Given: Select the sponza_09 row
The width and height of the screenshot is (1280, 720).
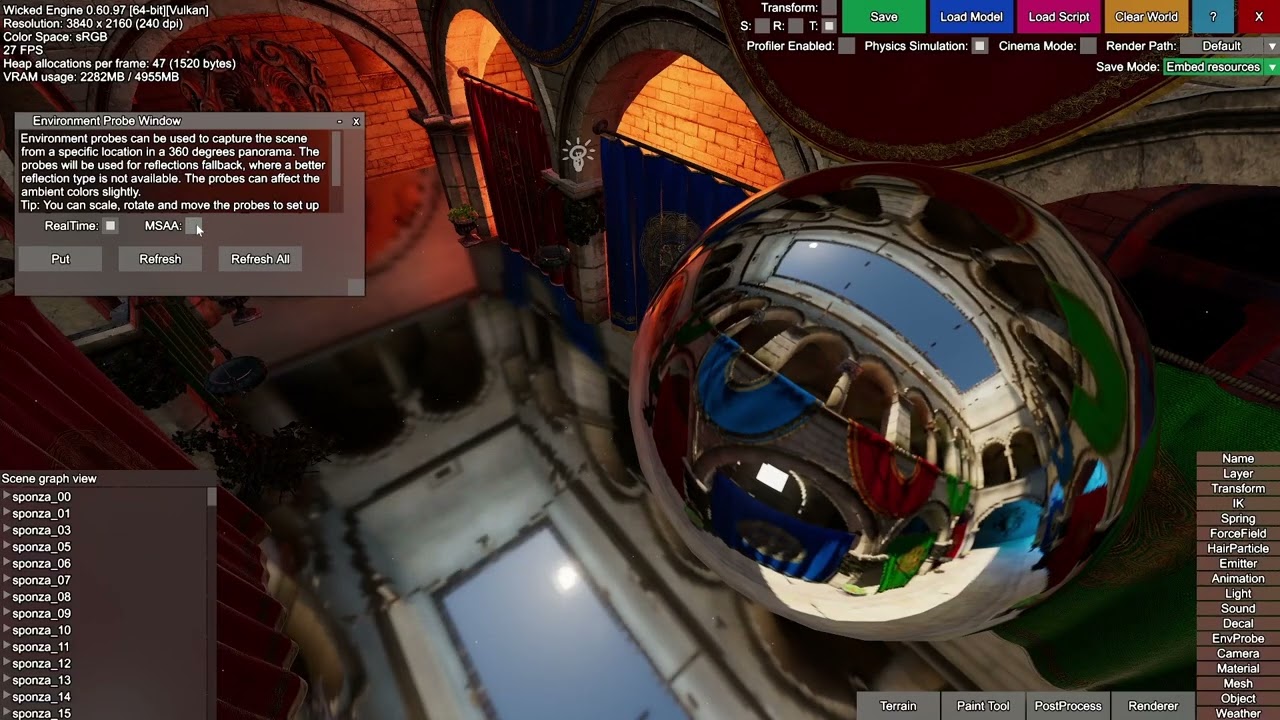Looking at the screenshot, I should pos(104,614).
